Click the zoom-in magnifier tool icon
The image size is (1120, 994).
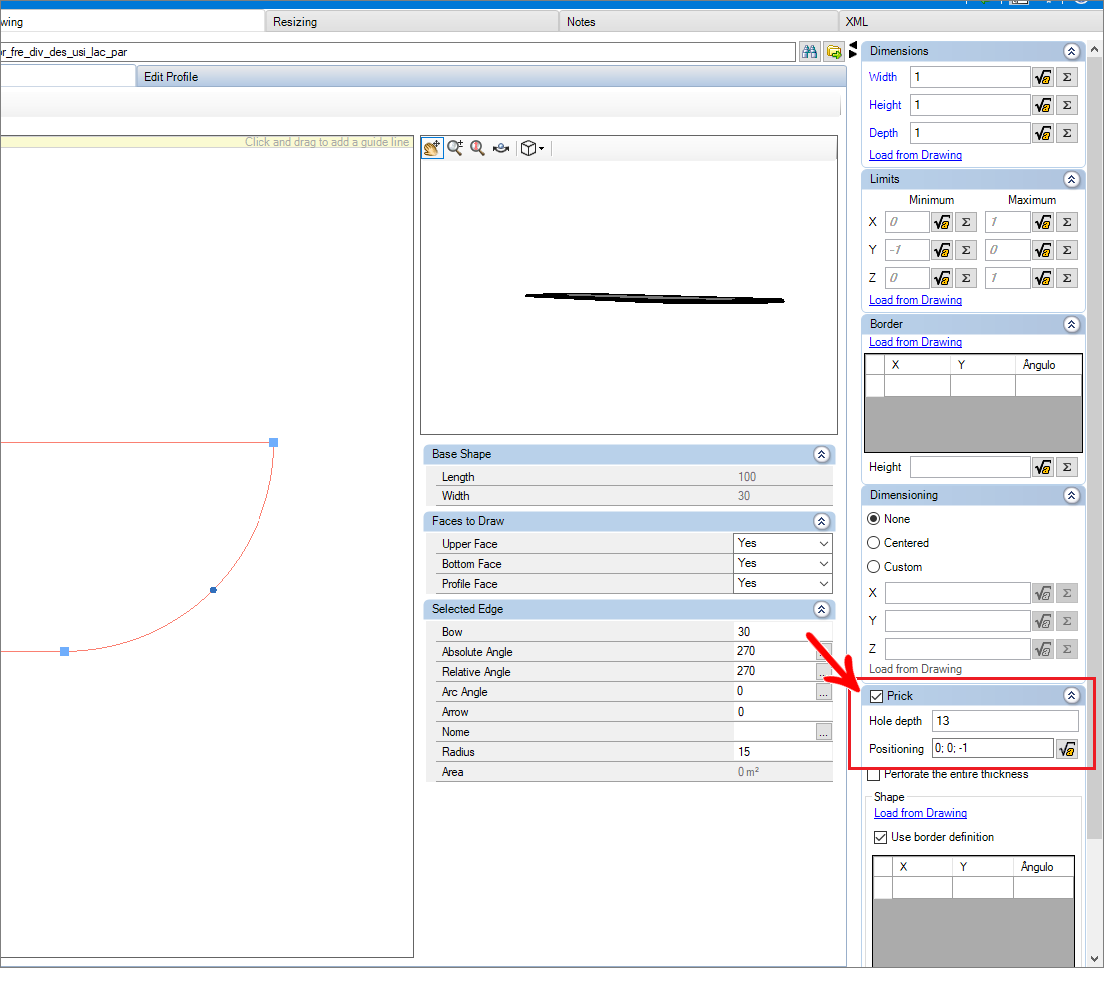pos(455,149)
